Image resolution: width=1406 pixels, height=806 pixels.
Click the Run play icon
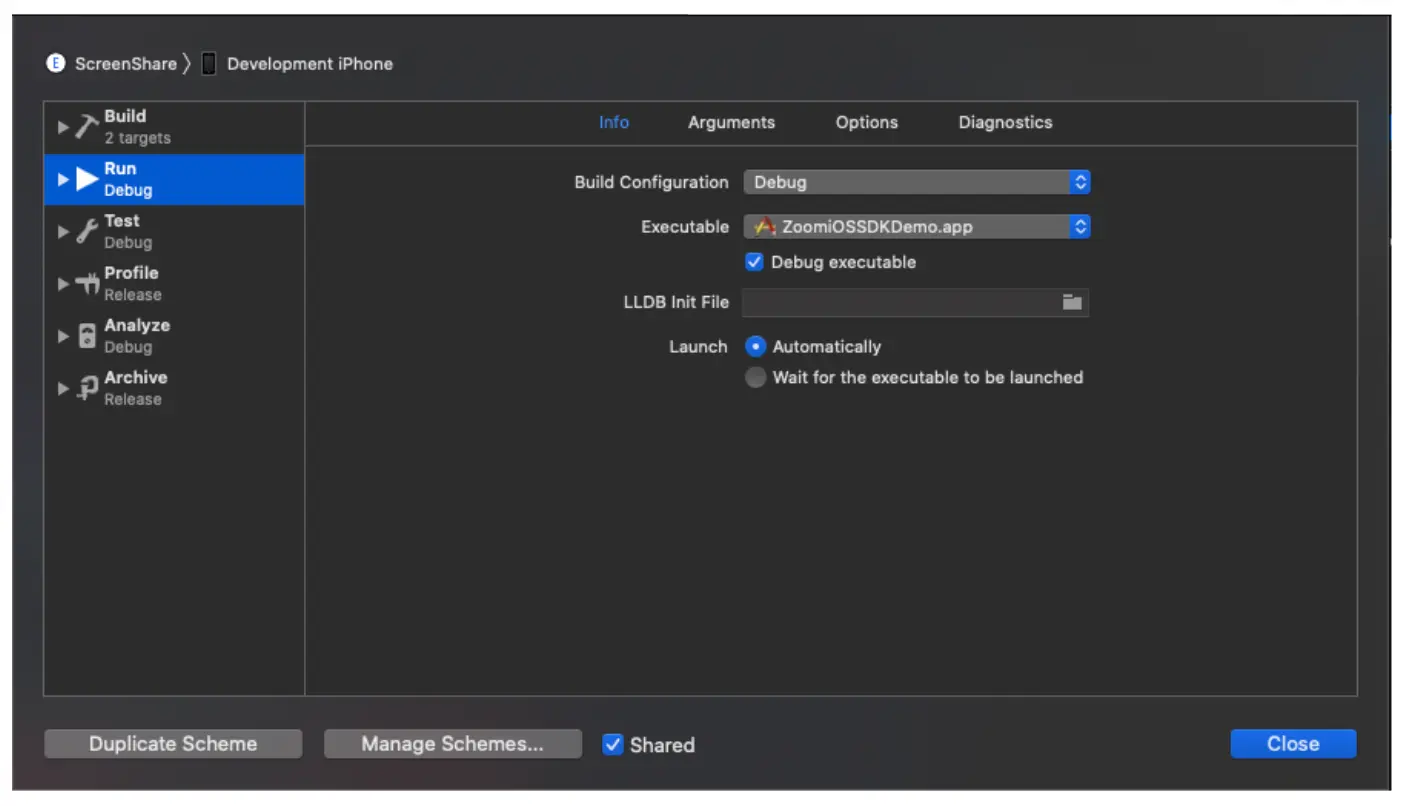[85, 178]
